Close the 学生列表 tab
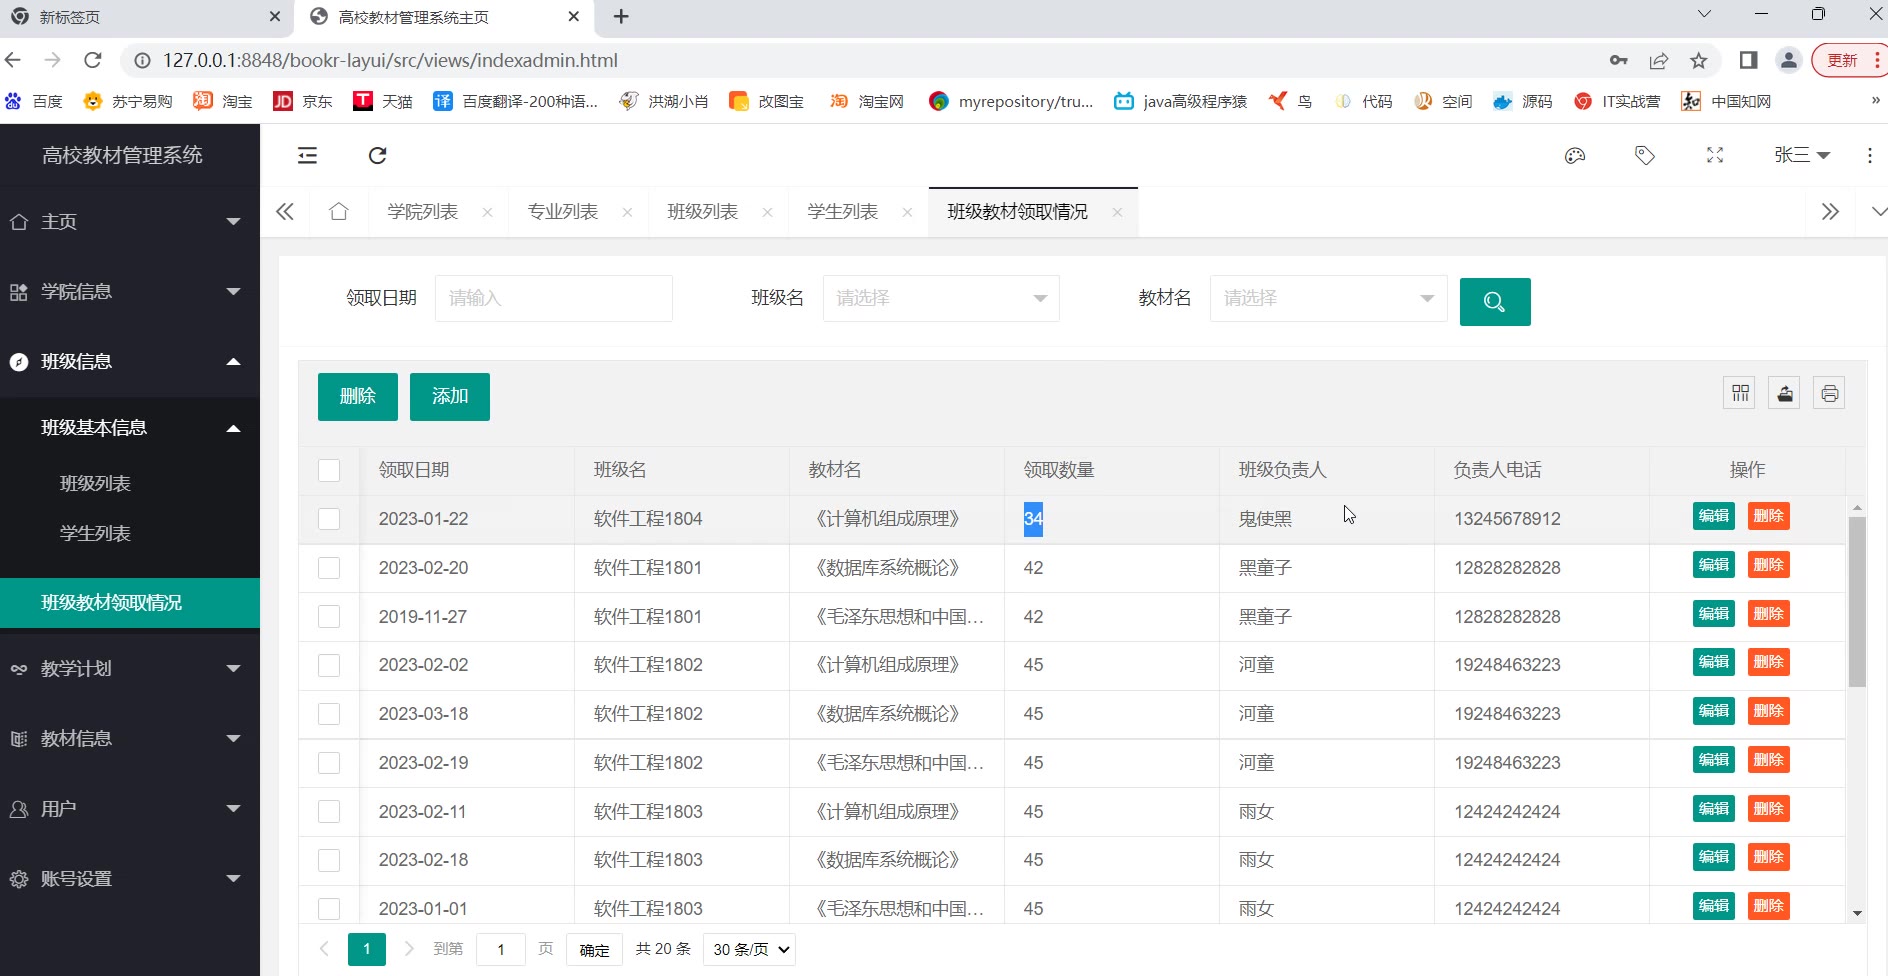This screenshot has width=1888, height=976. [907, 212]
